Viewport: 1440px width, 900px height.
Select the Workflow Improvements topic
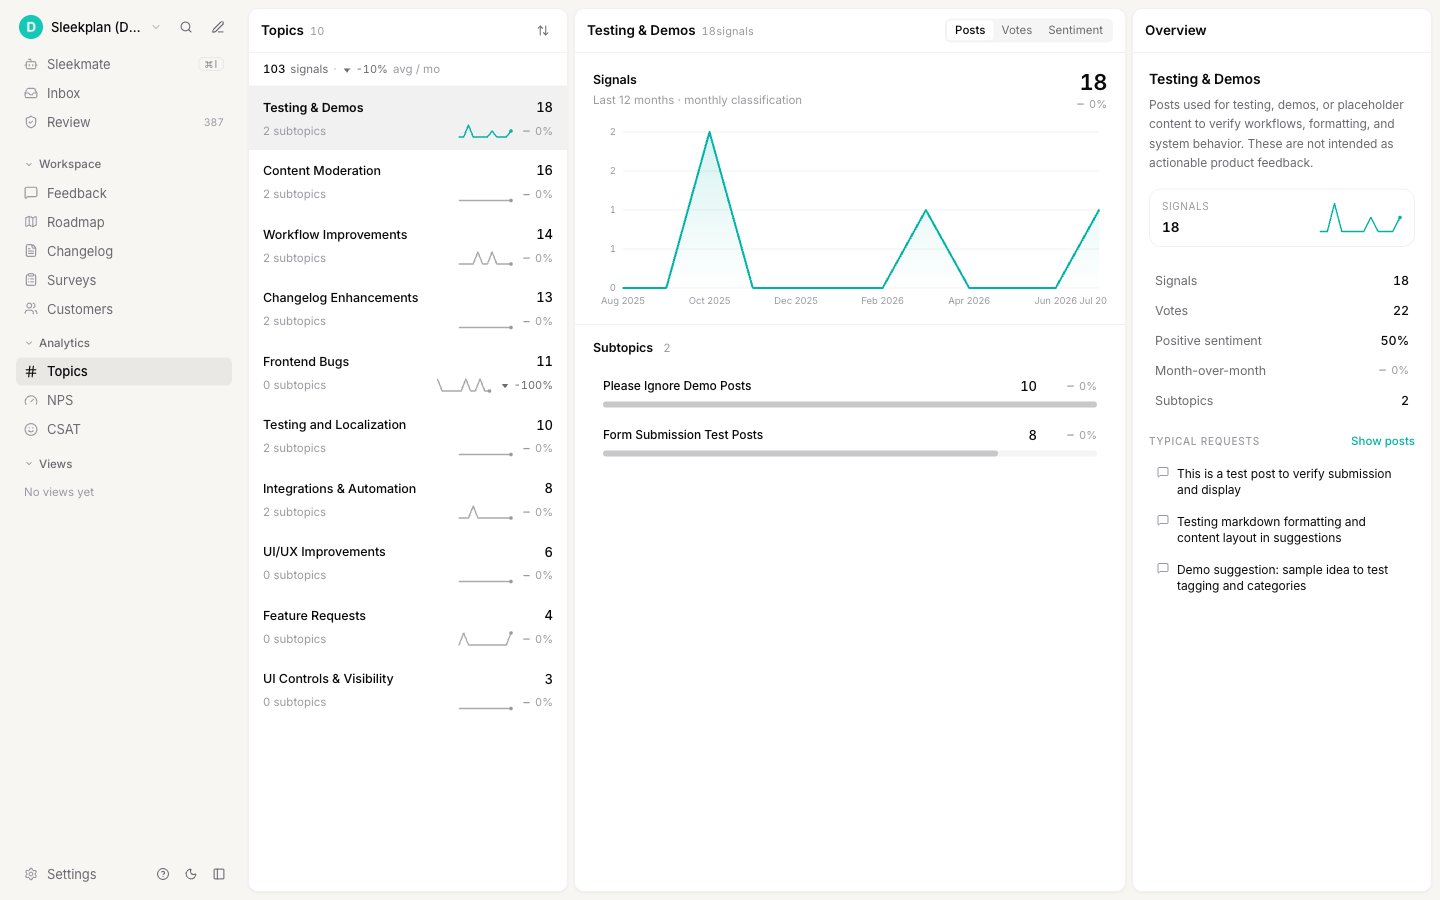point(408,246)
